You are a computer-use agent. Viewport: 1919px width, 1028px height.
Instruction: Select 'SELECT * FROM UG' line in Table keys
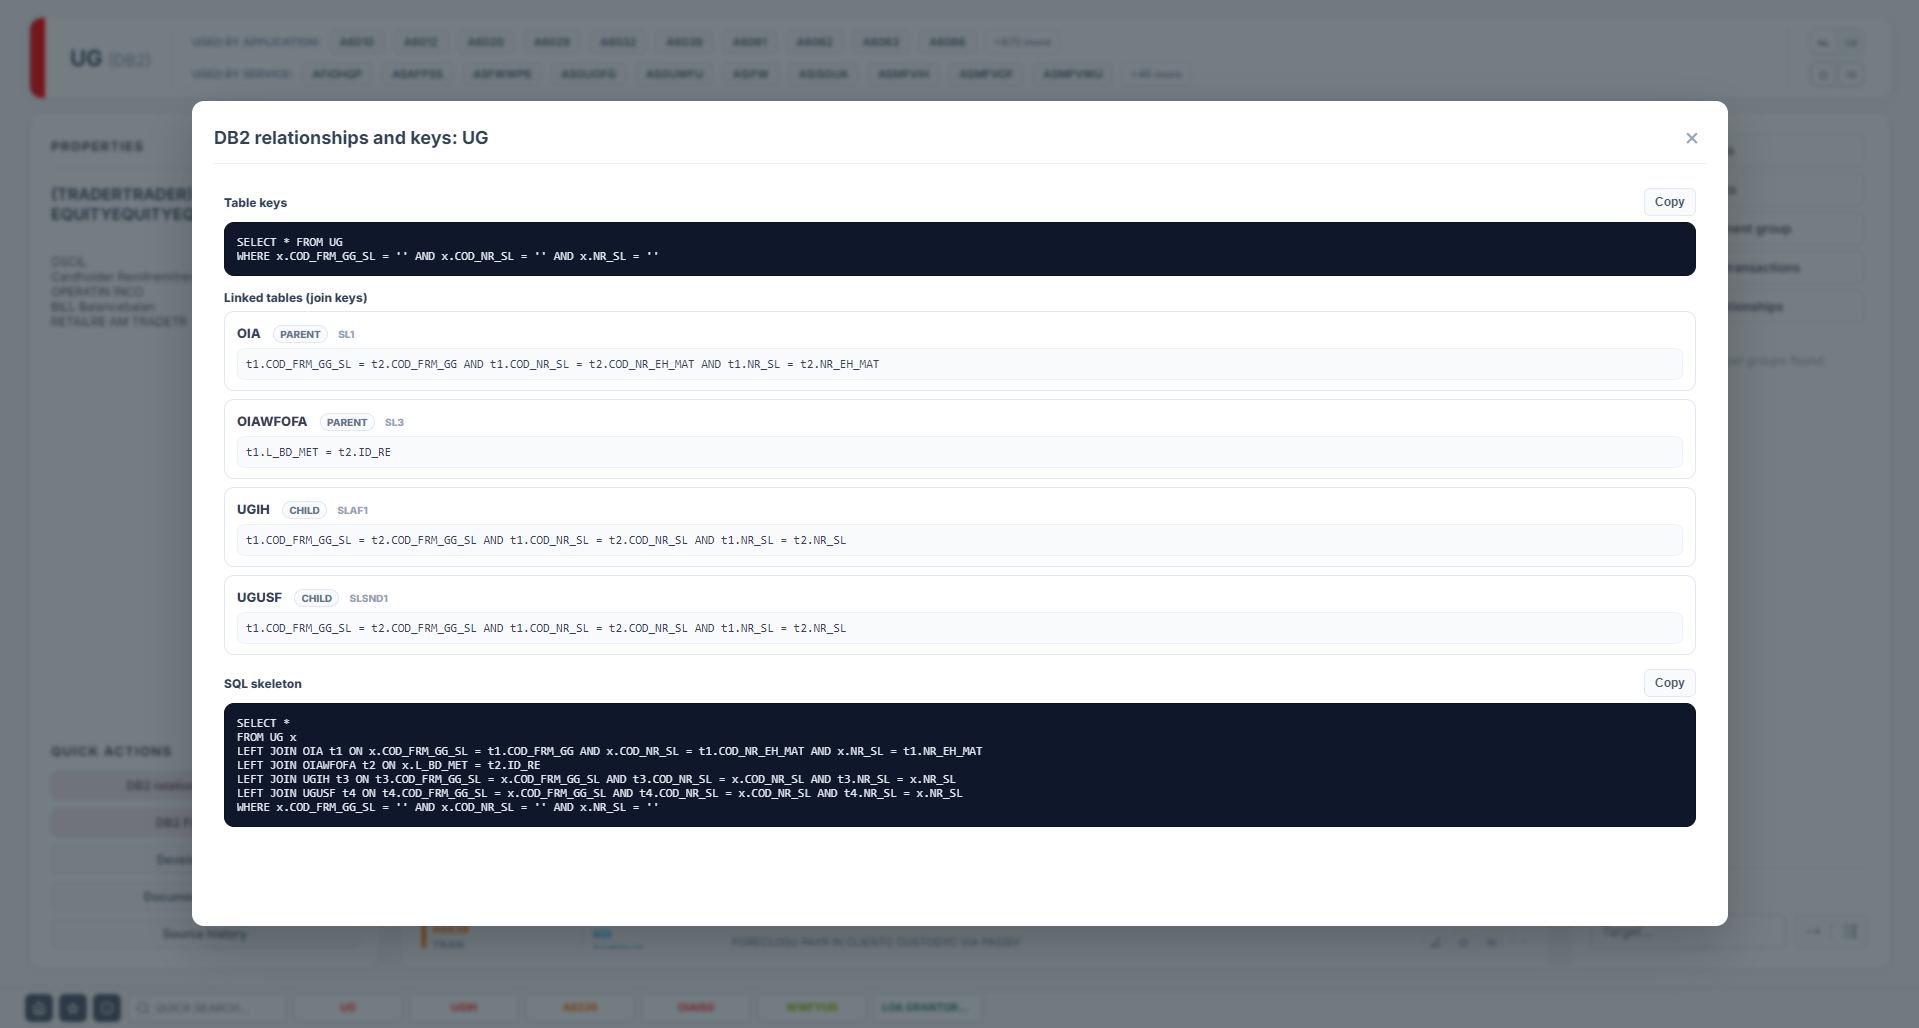290,242
